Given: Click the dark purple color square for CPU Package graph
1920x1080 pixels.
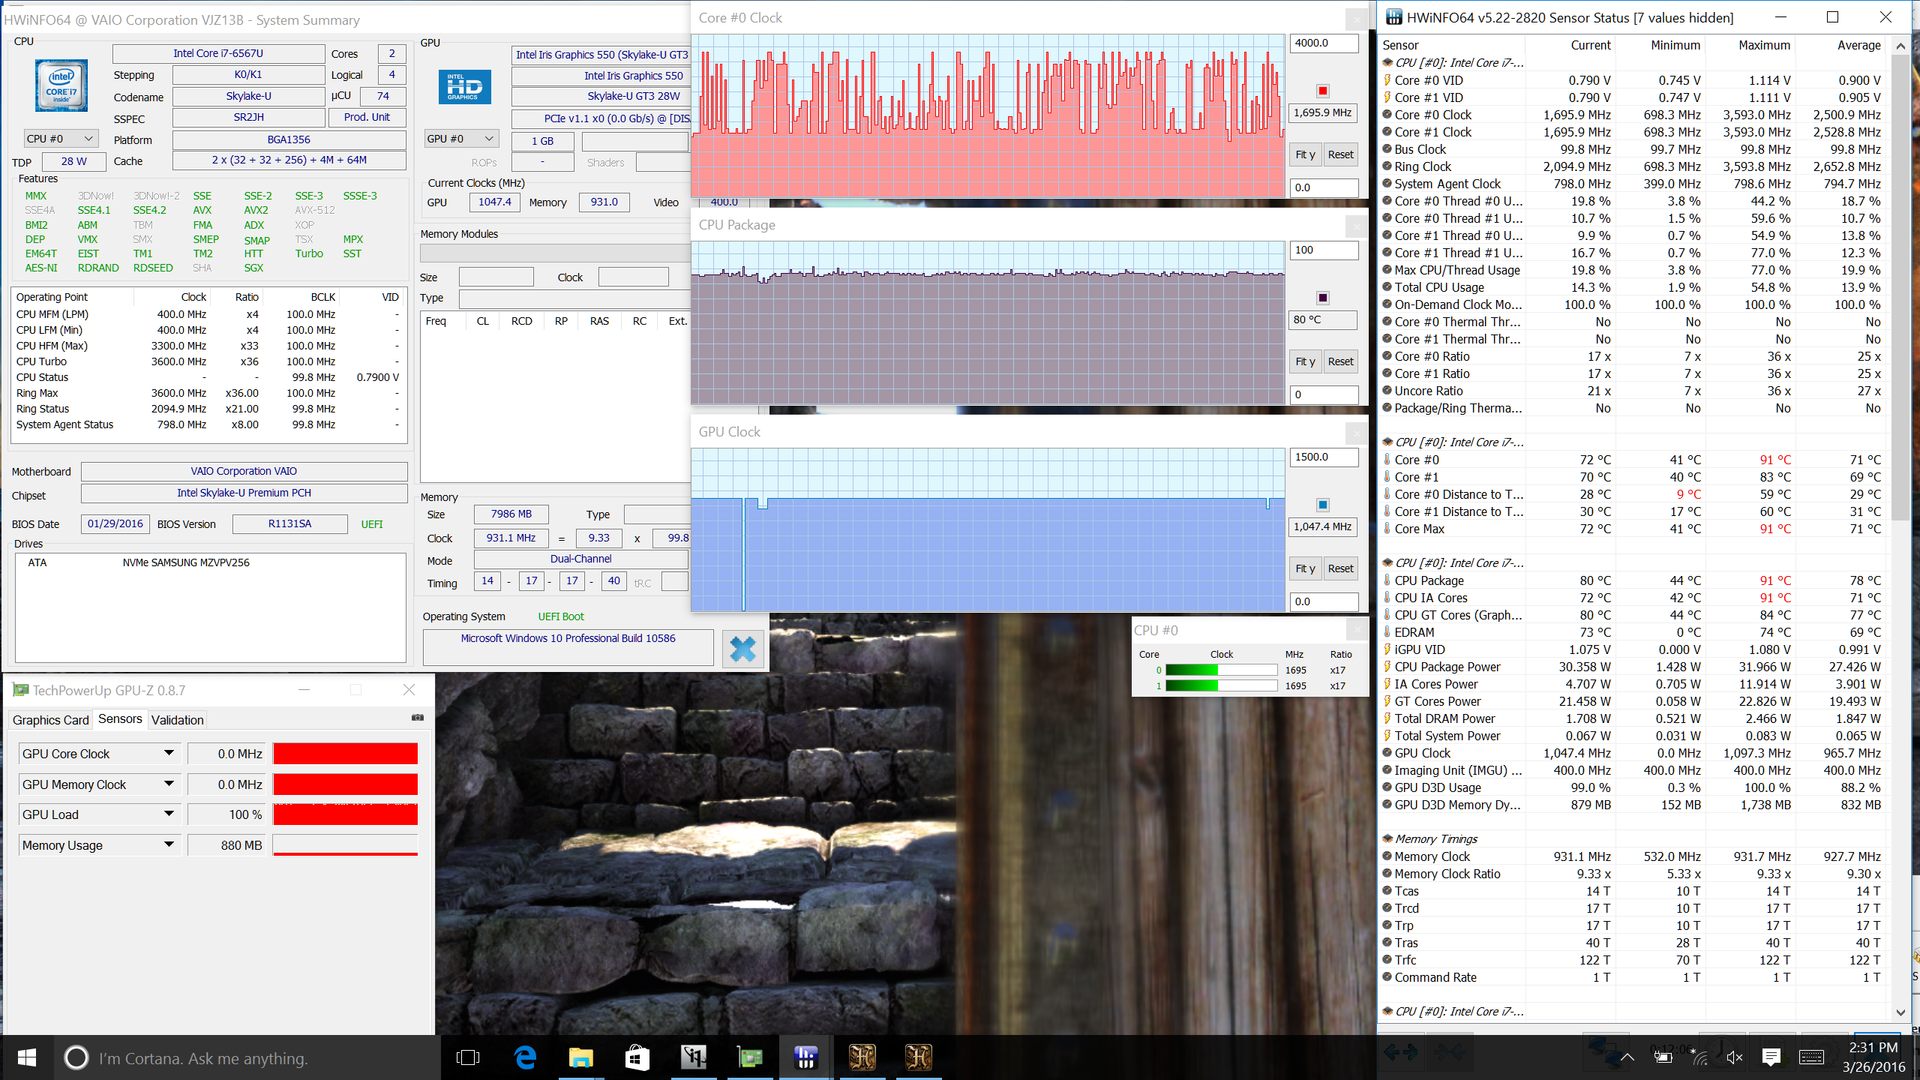Looking at the screenshot, I should click(1322, 298).
